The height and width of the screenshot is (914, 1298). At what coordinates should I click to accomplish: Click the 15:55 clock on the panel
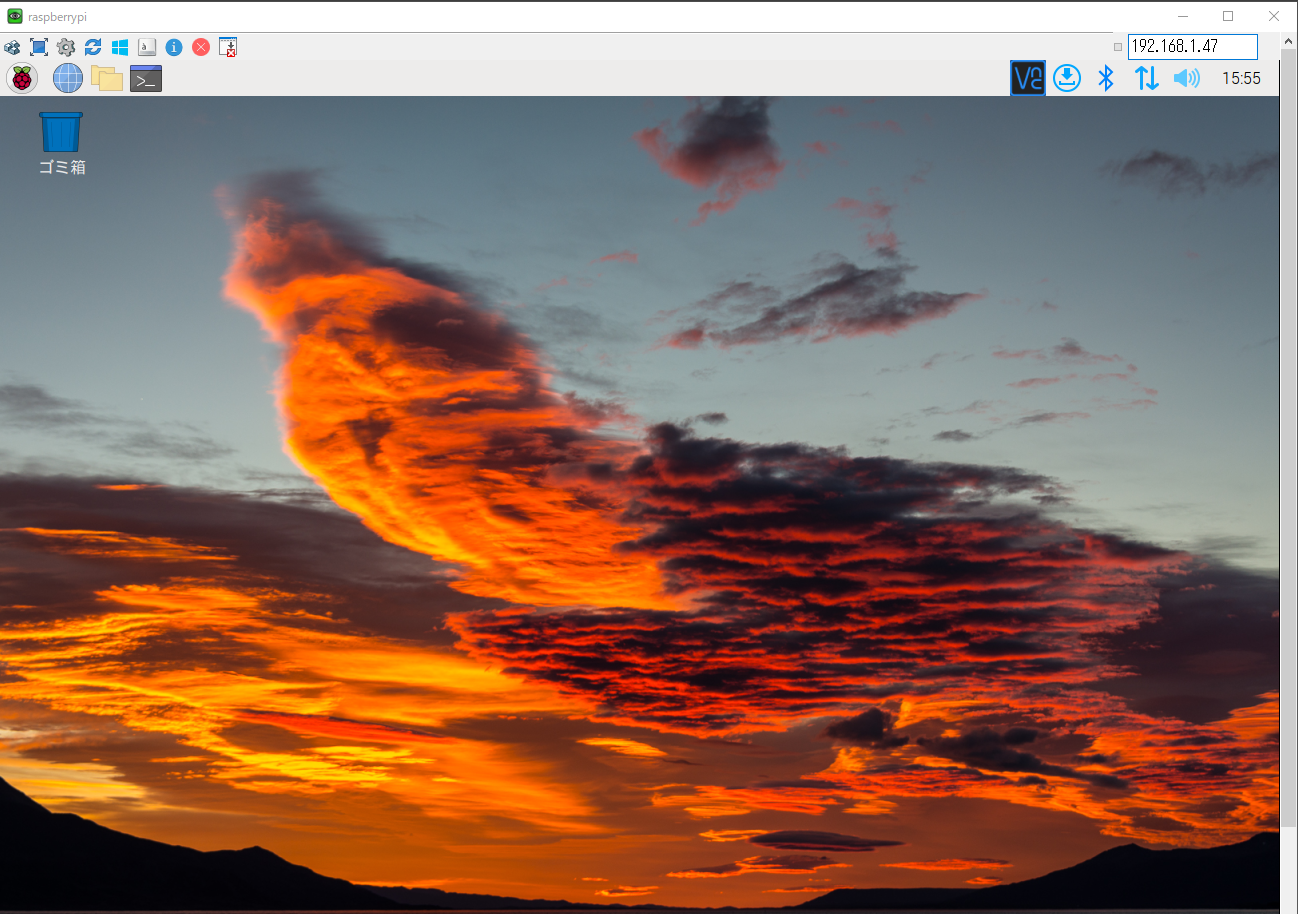pyautogui.click(x=1241, y=78)
